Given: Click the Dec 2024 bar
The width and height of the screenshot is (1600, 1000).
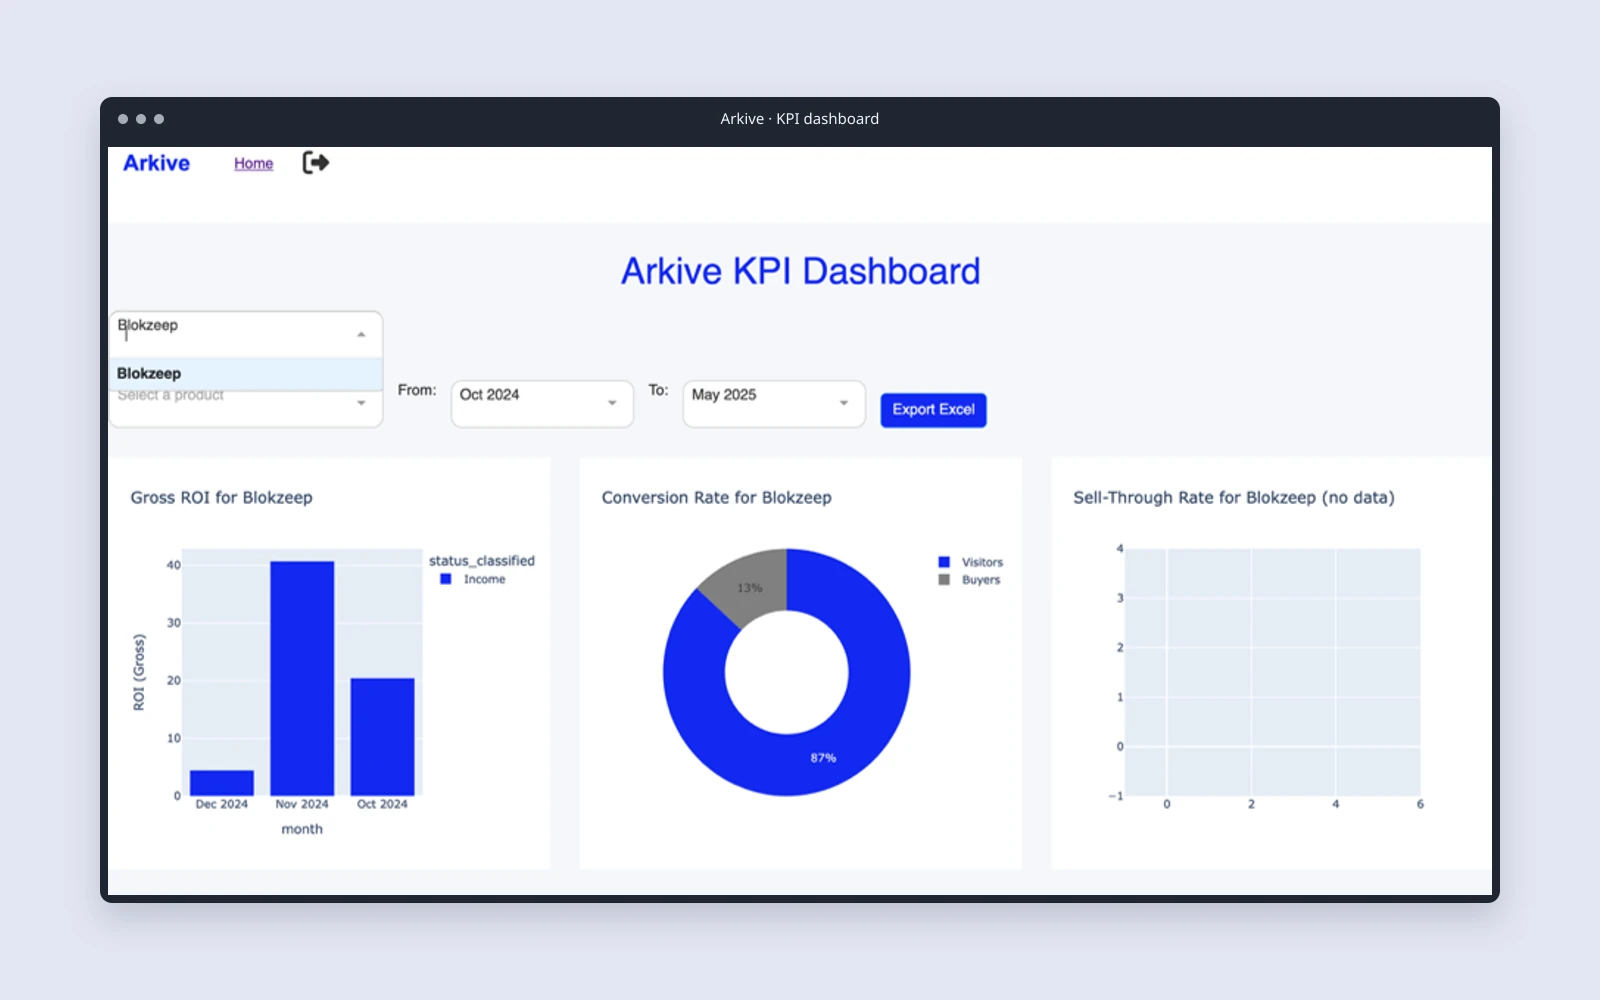Looking at the screenshot, I should pyautogui.click(x=222, y=783).
